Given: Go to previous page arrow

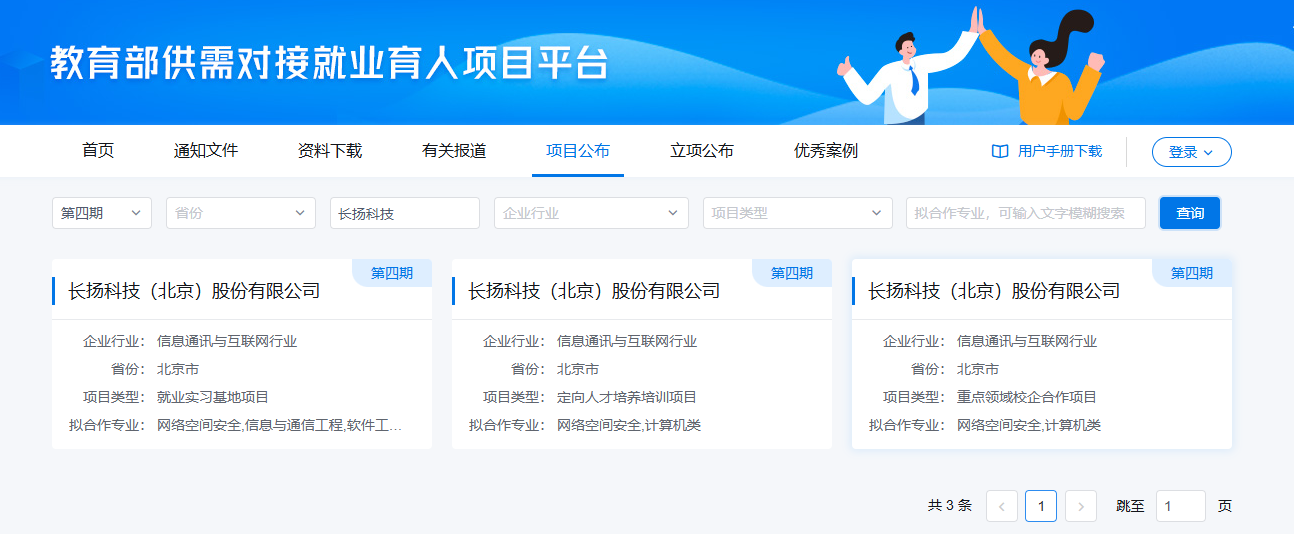Looking at the screenshot, I should point(1001,506).
